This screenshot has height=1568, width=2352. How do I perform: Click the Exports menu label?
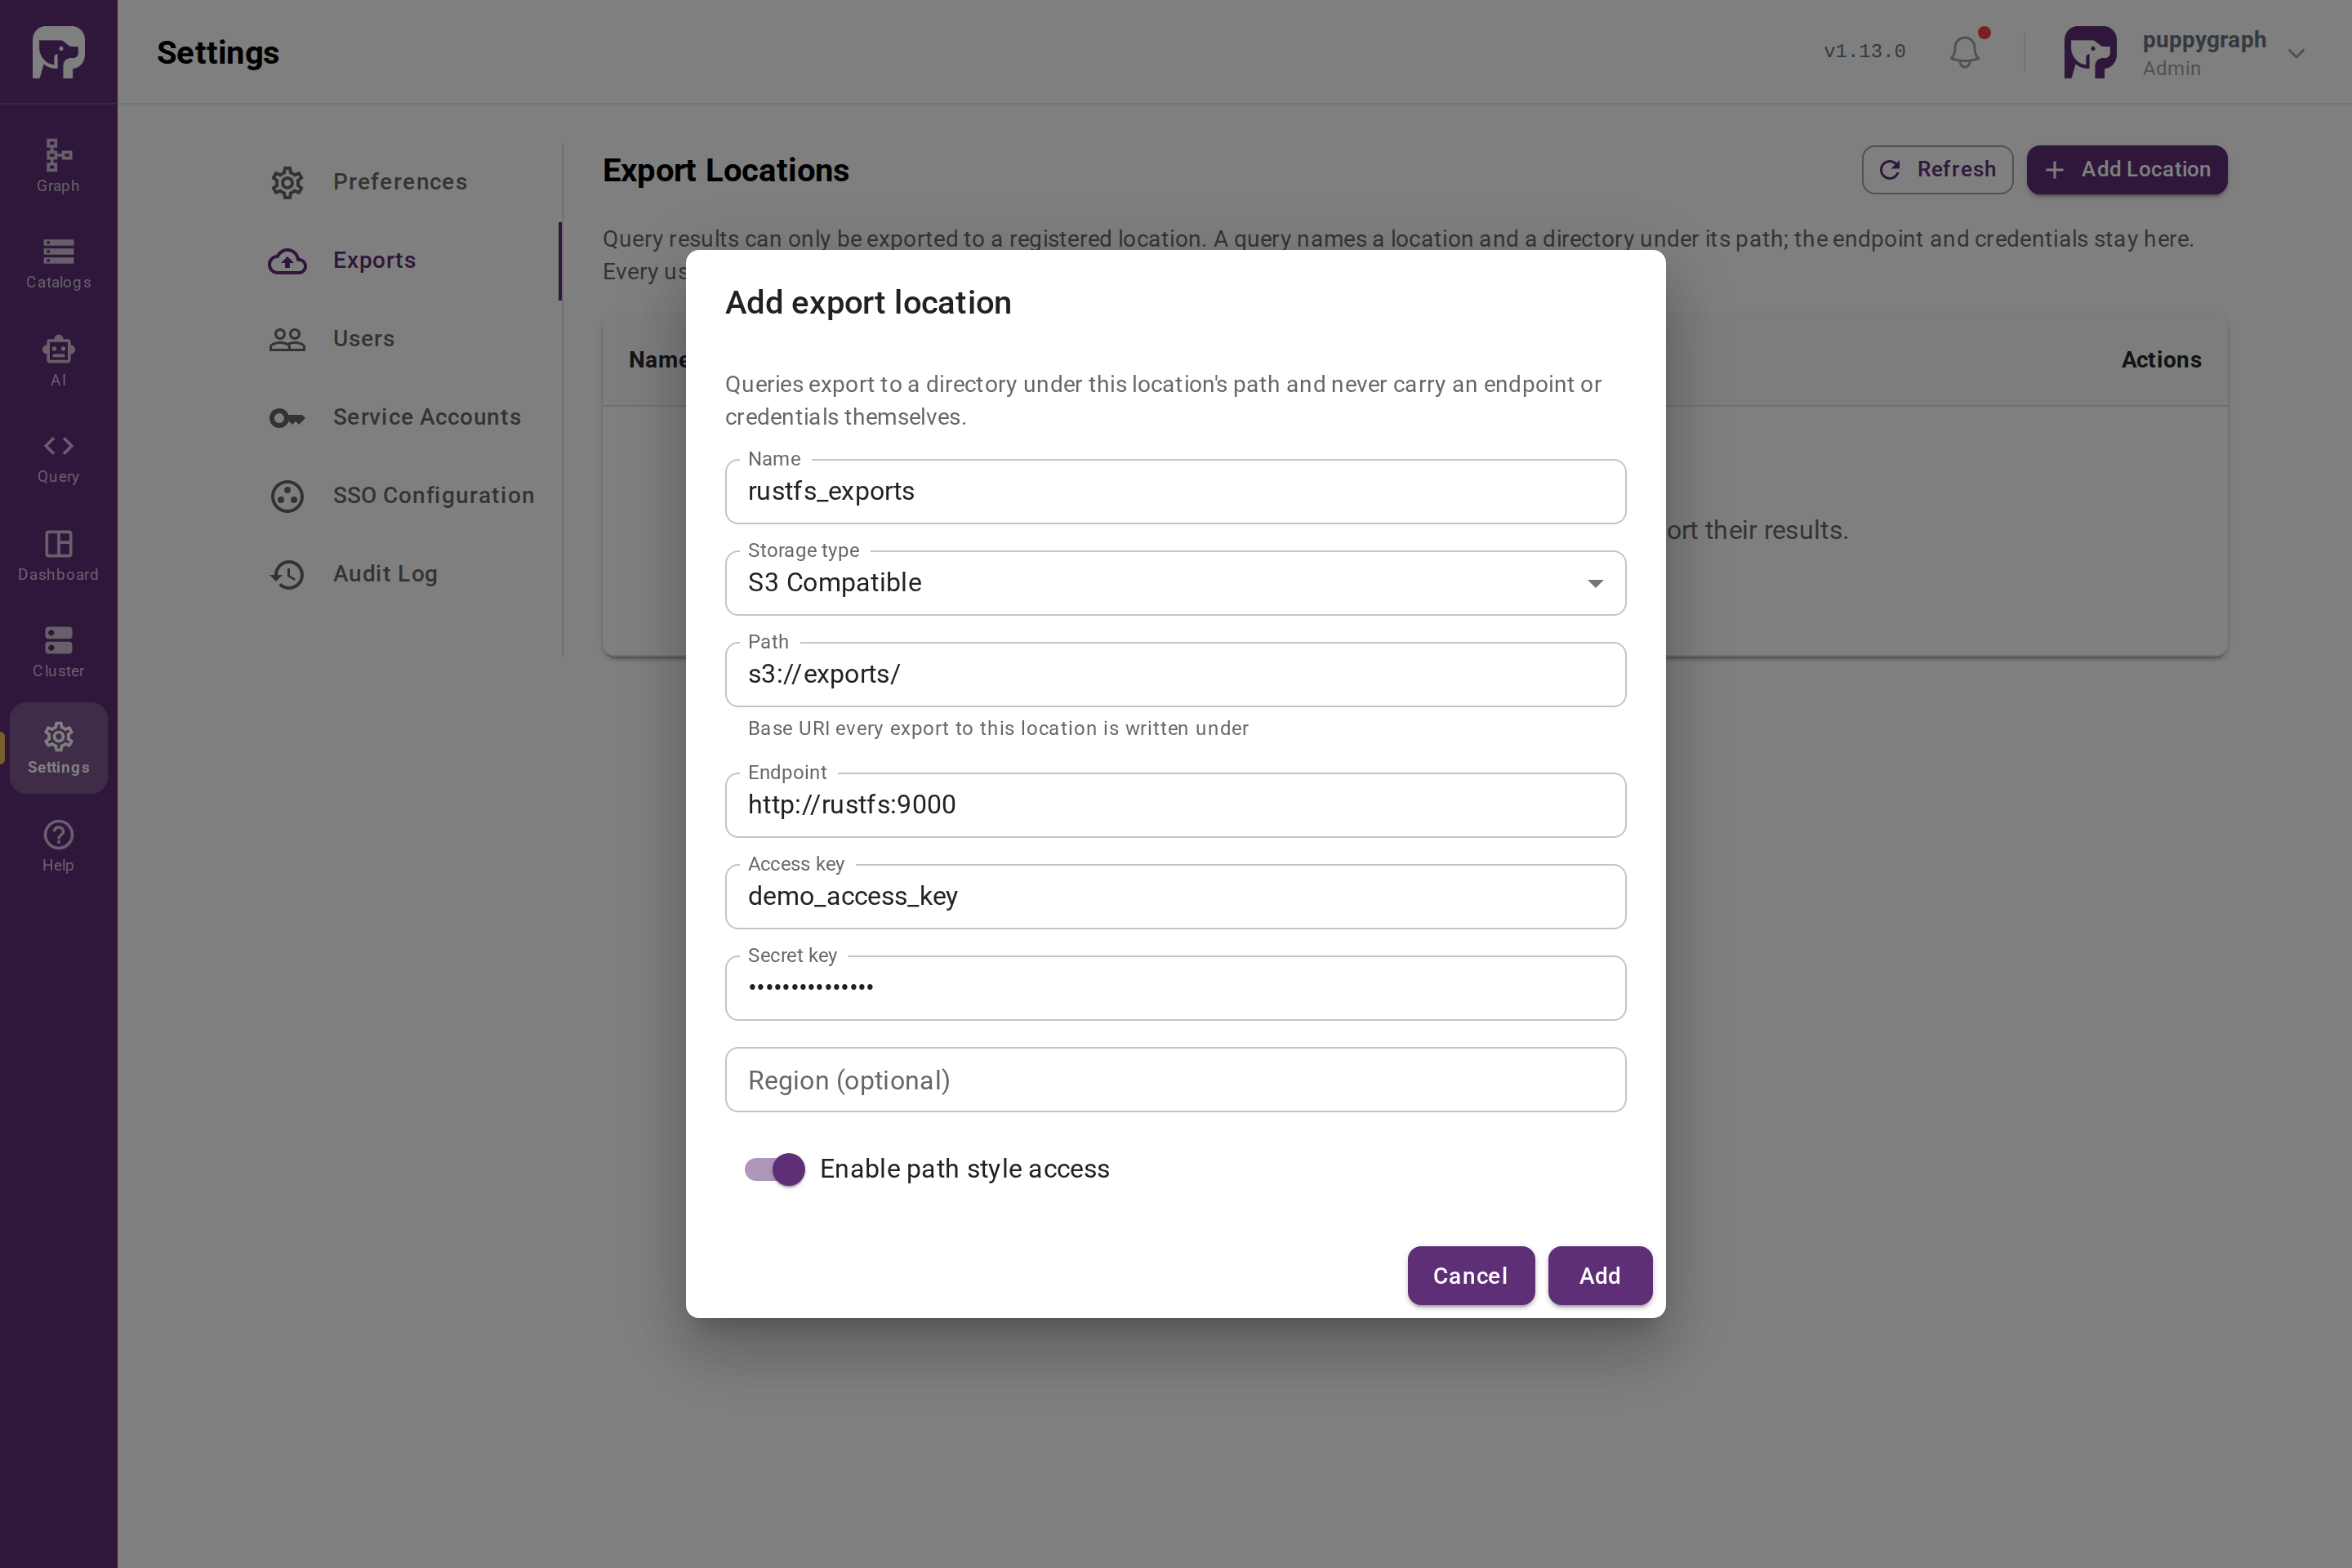[x=374, y=260]
